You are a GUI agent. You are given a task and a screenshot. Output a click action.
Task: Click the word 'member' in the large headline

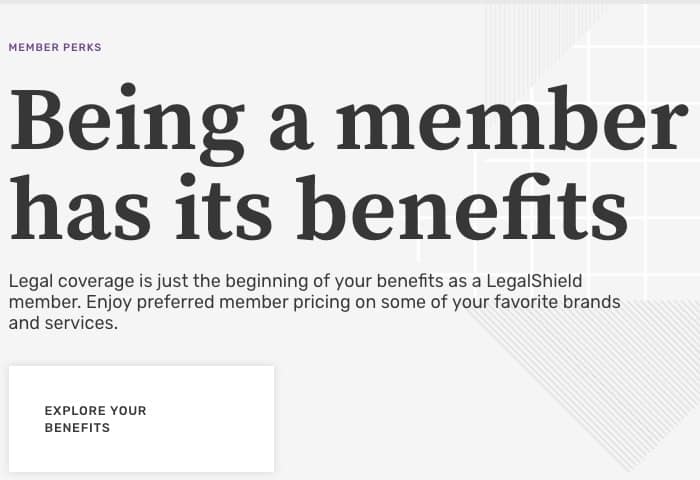click(512, 118)
